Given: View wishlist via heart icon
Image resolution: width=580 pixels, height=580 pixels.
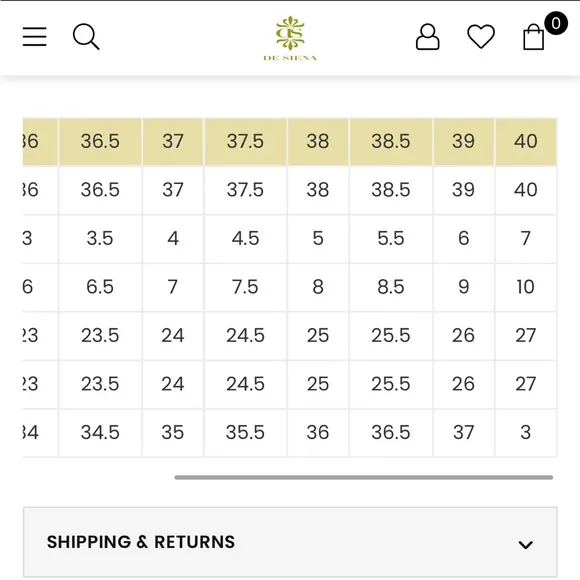Looking at the screenshot, I should click(x=481, y=36).
